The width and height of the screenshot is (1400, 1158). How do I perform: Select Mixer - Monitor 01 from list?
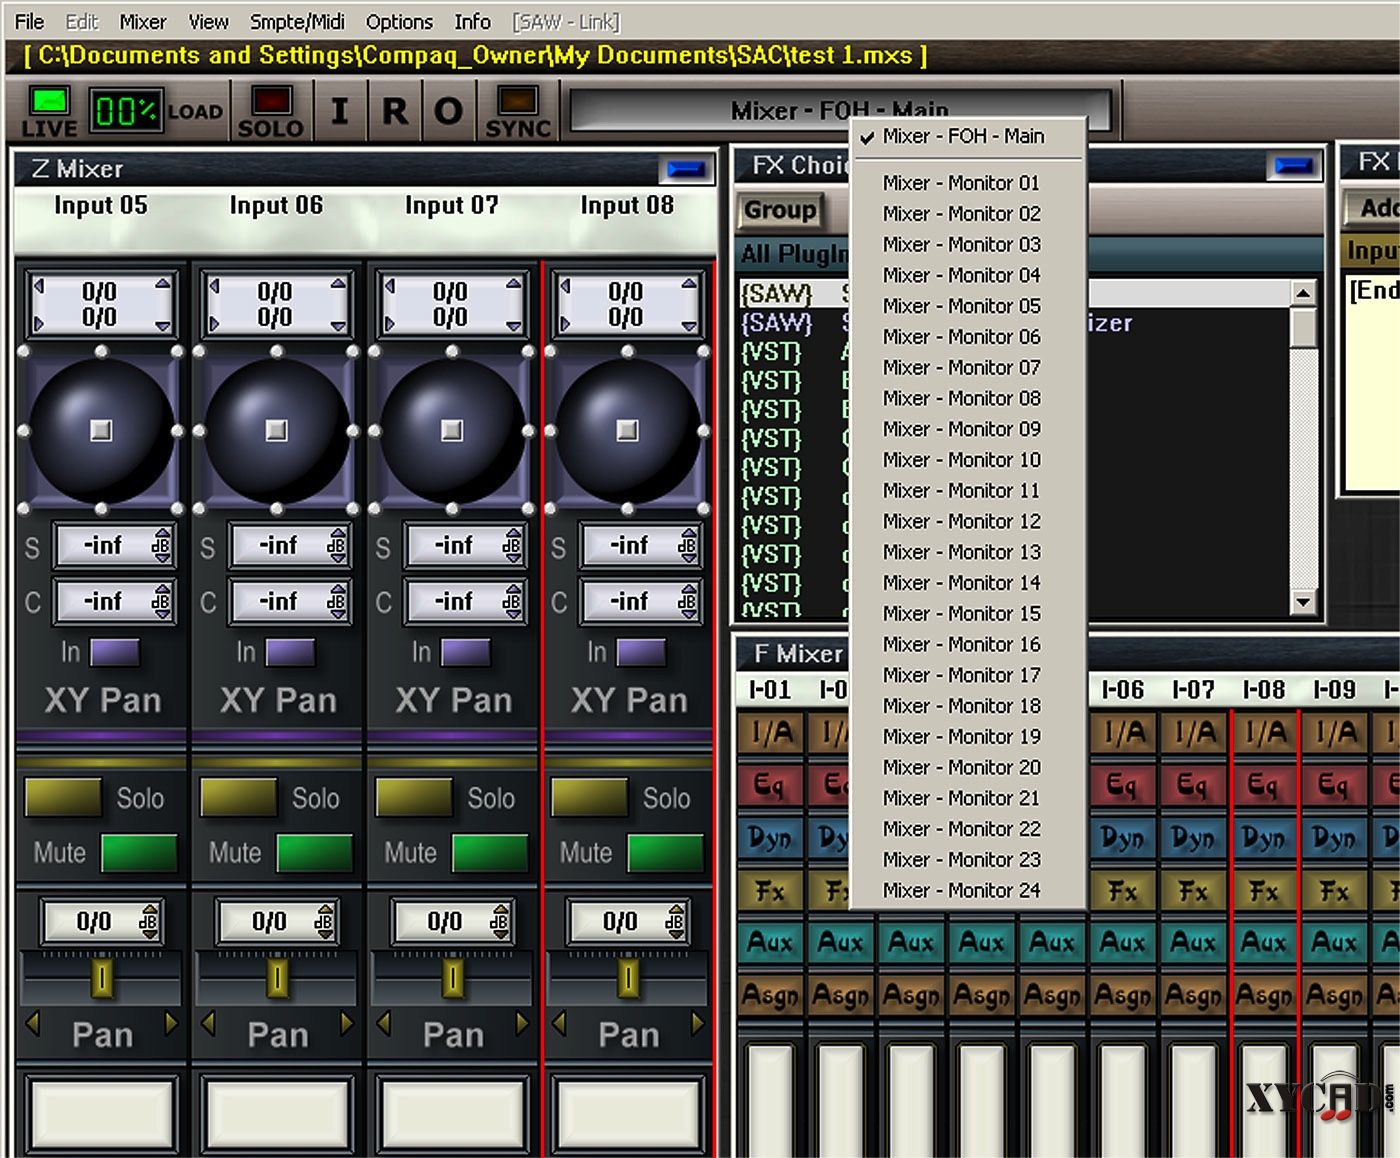pyautogui.click(x=968, y=183)
